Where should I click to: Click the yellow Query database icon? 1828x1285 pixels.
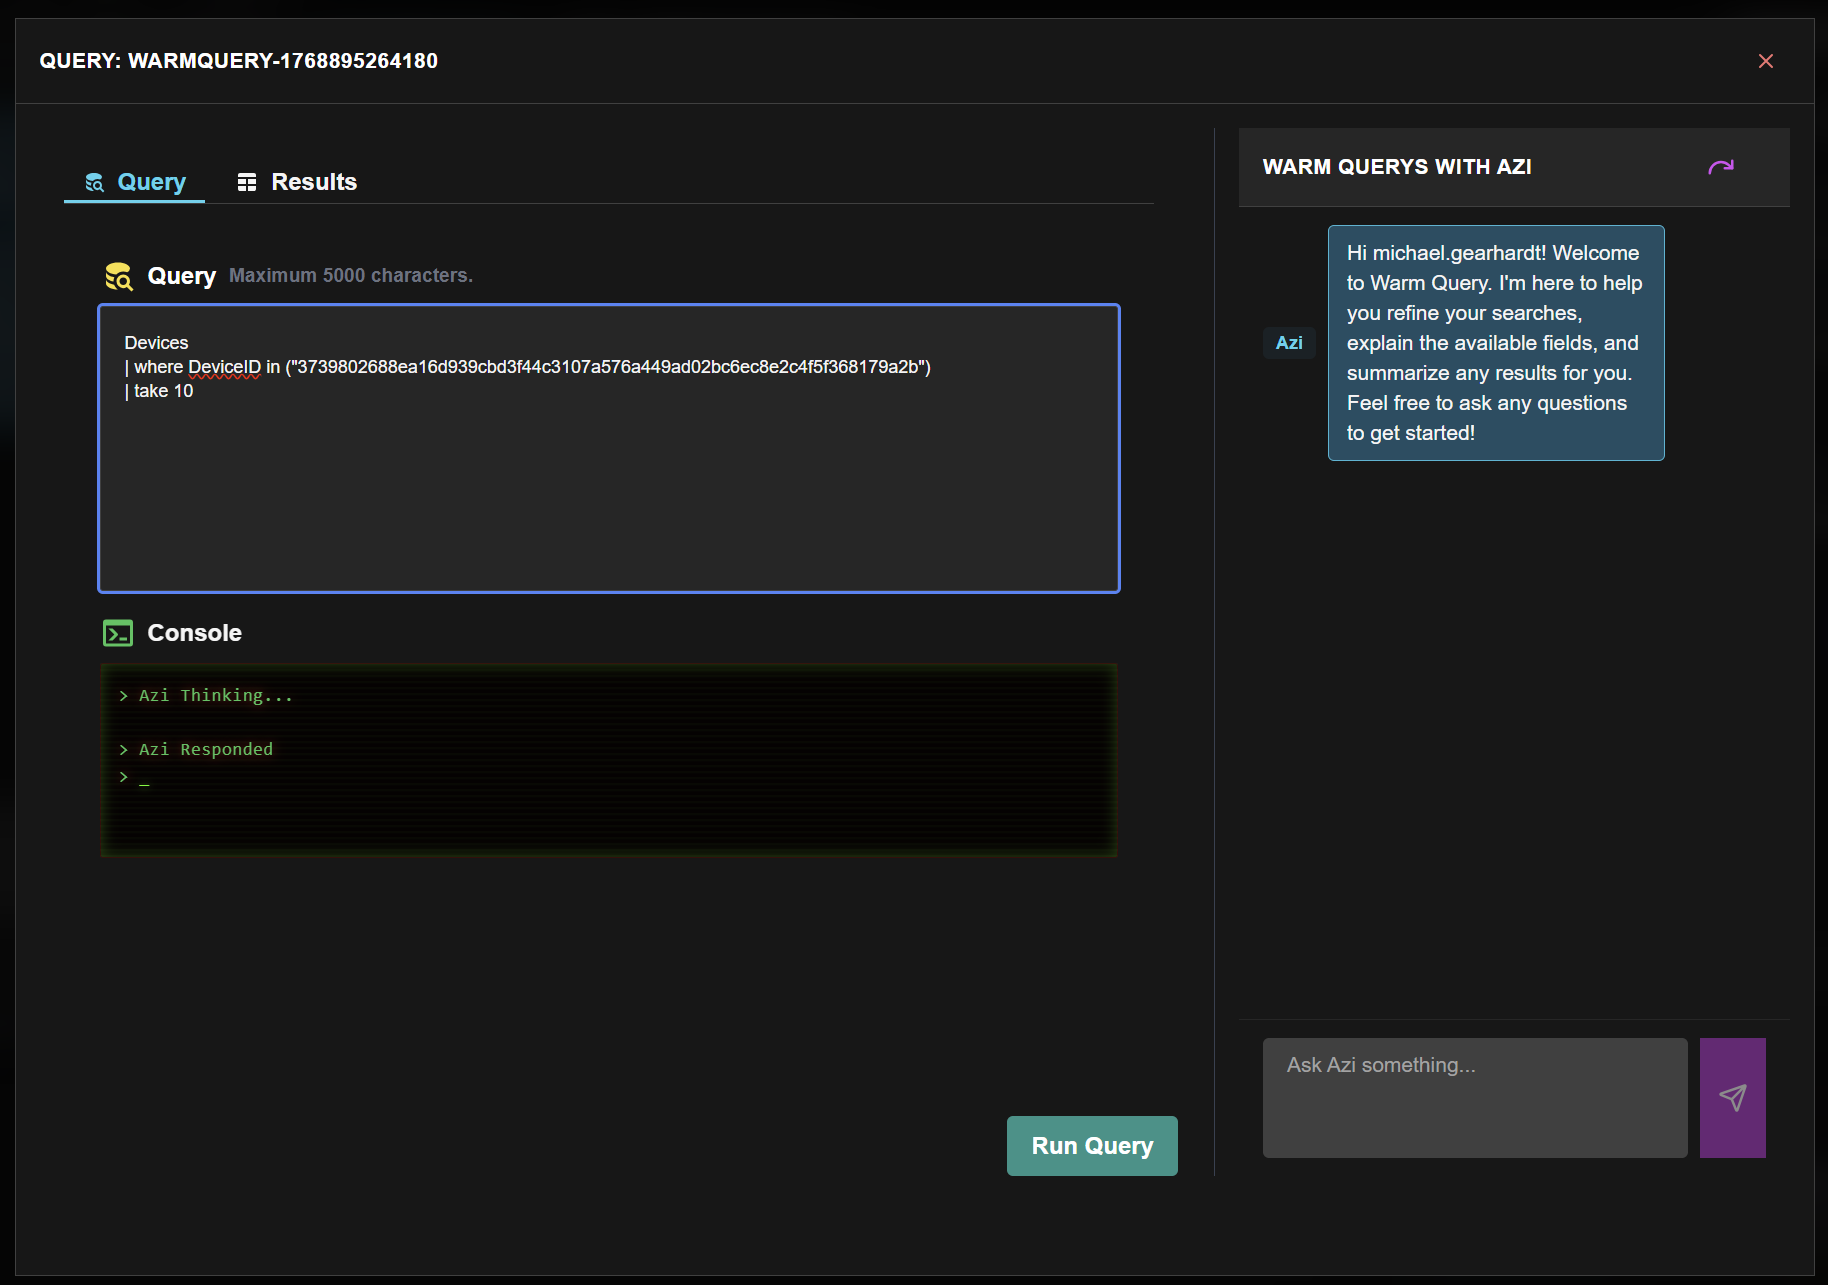[x=119, y=276]
